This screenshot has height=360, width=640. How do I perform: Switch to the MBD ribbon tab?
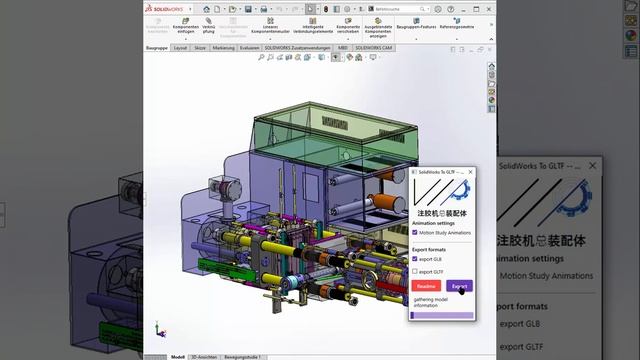click(342, 48)
